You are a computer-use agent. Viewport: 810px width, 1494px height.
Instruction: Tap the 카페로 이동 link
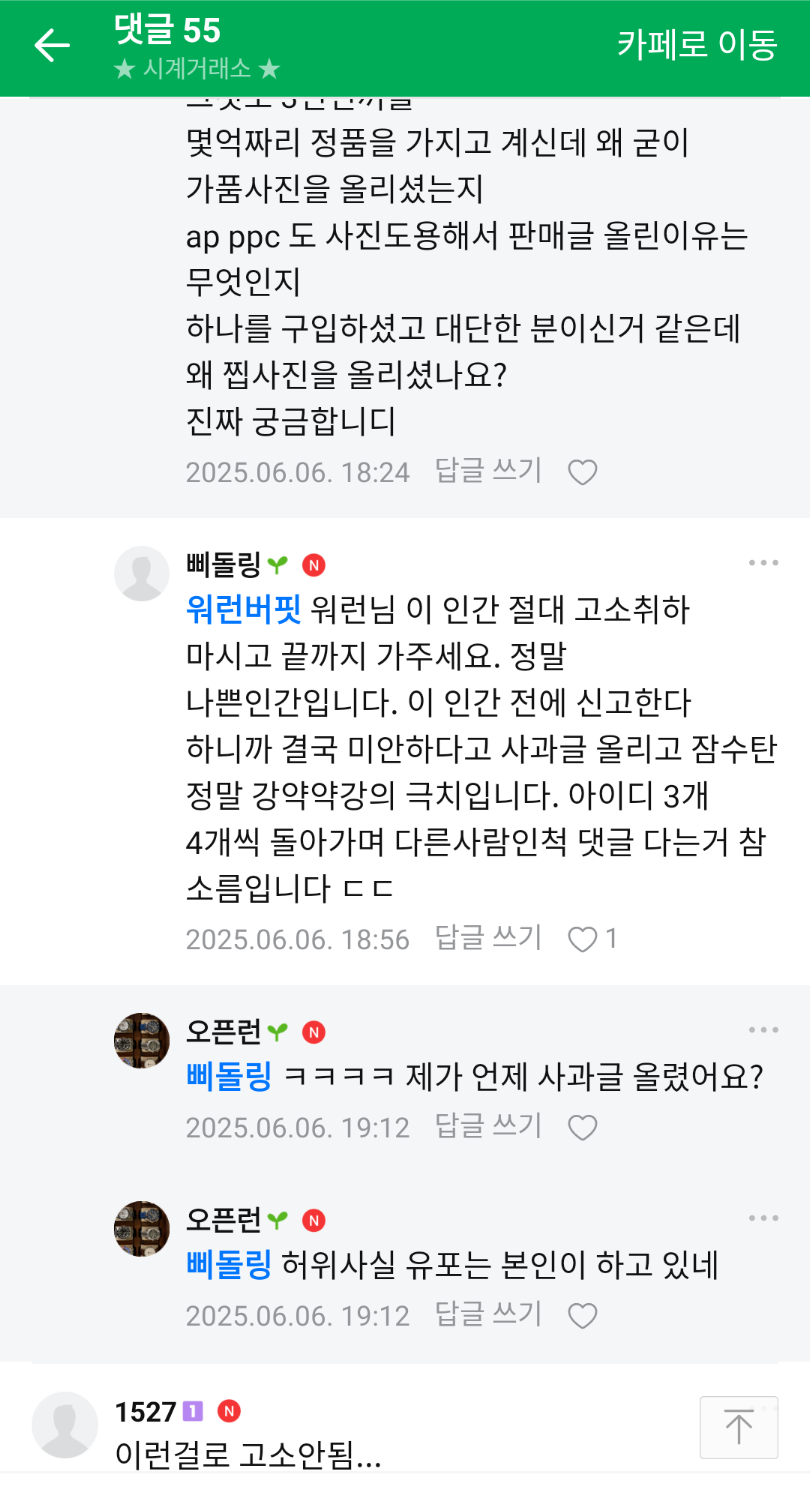[x=697, y=45]
